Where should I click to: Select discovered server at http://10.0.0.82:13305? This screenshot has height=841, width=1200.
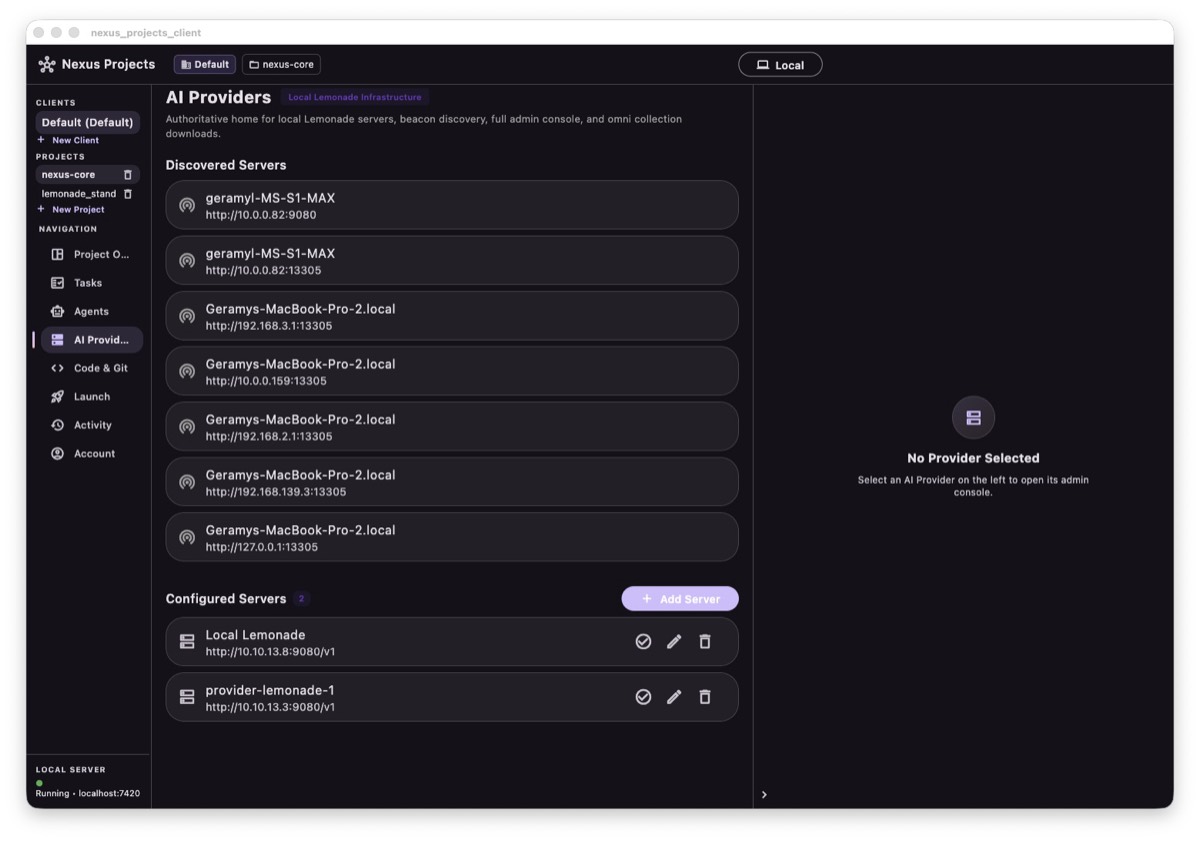point(452,261)
